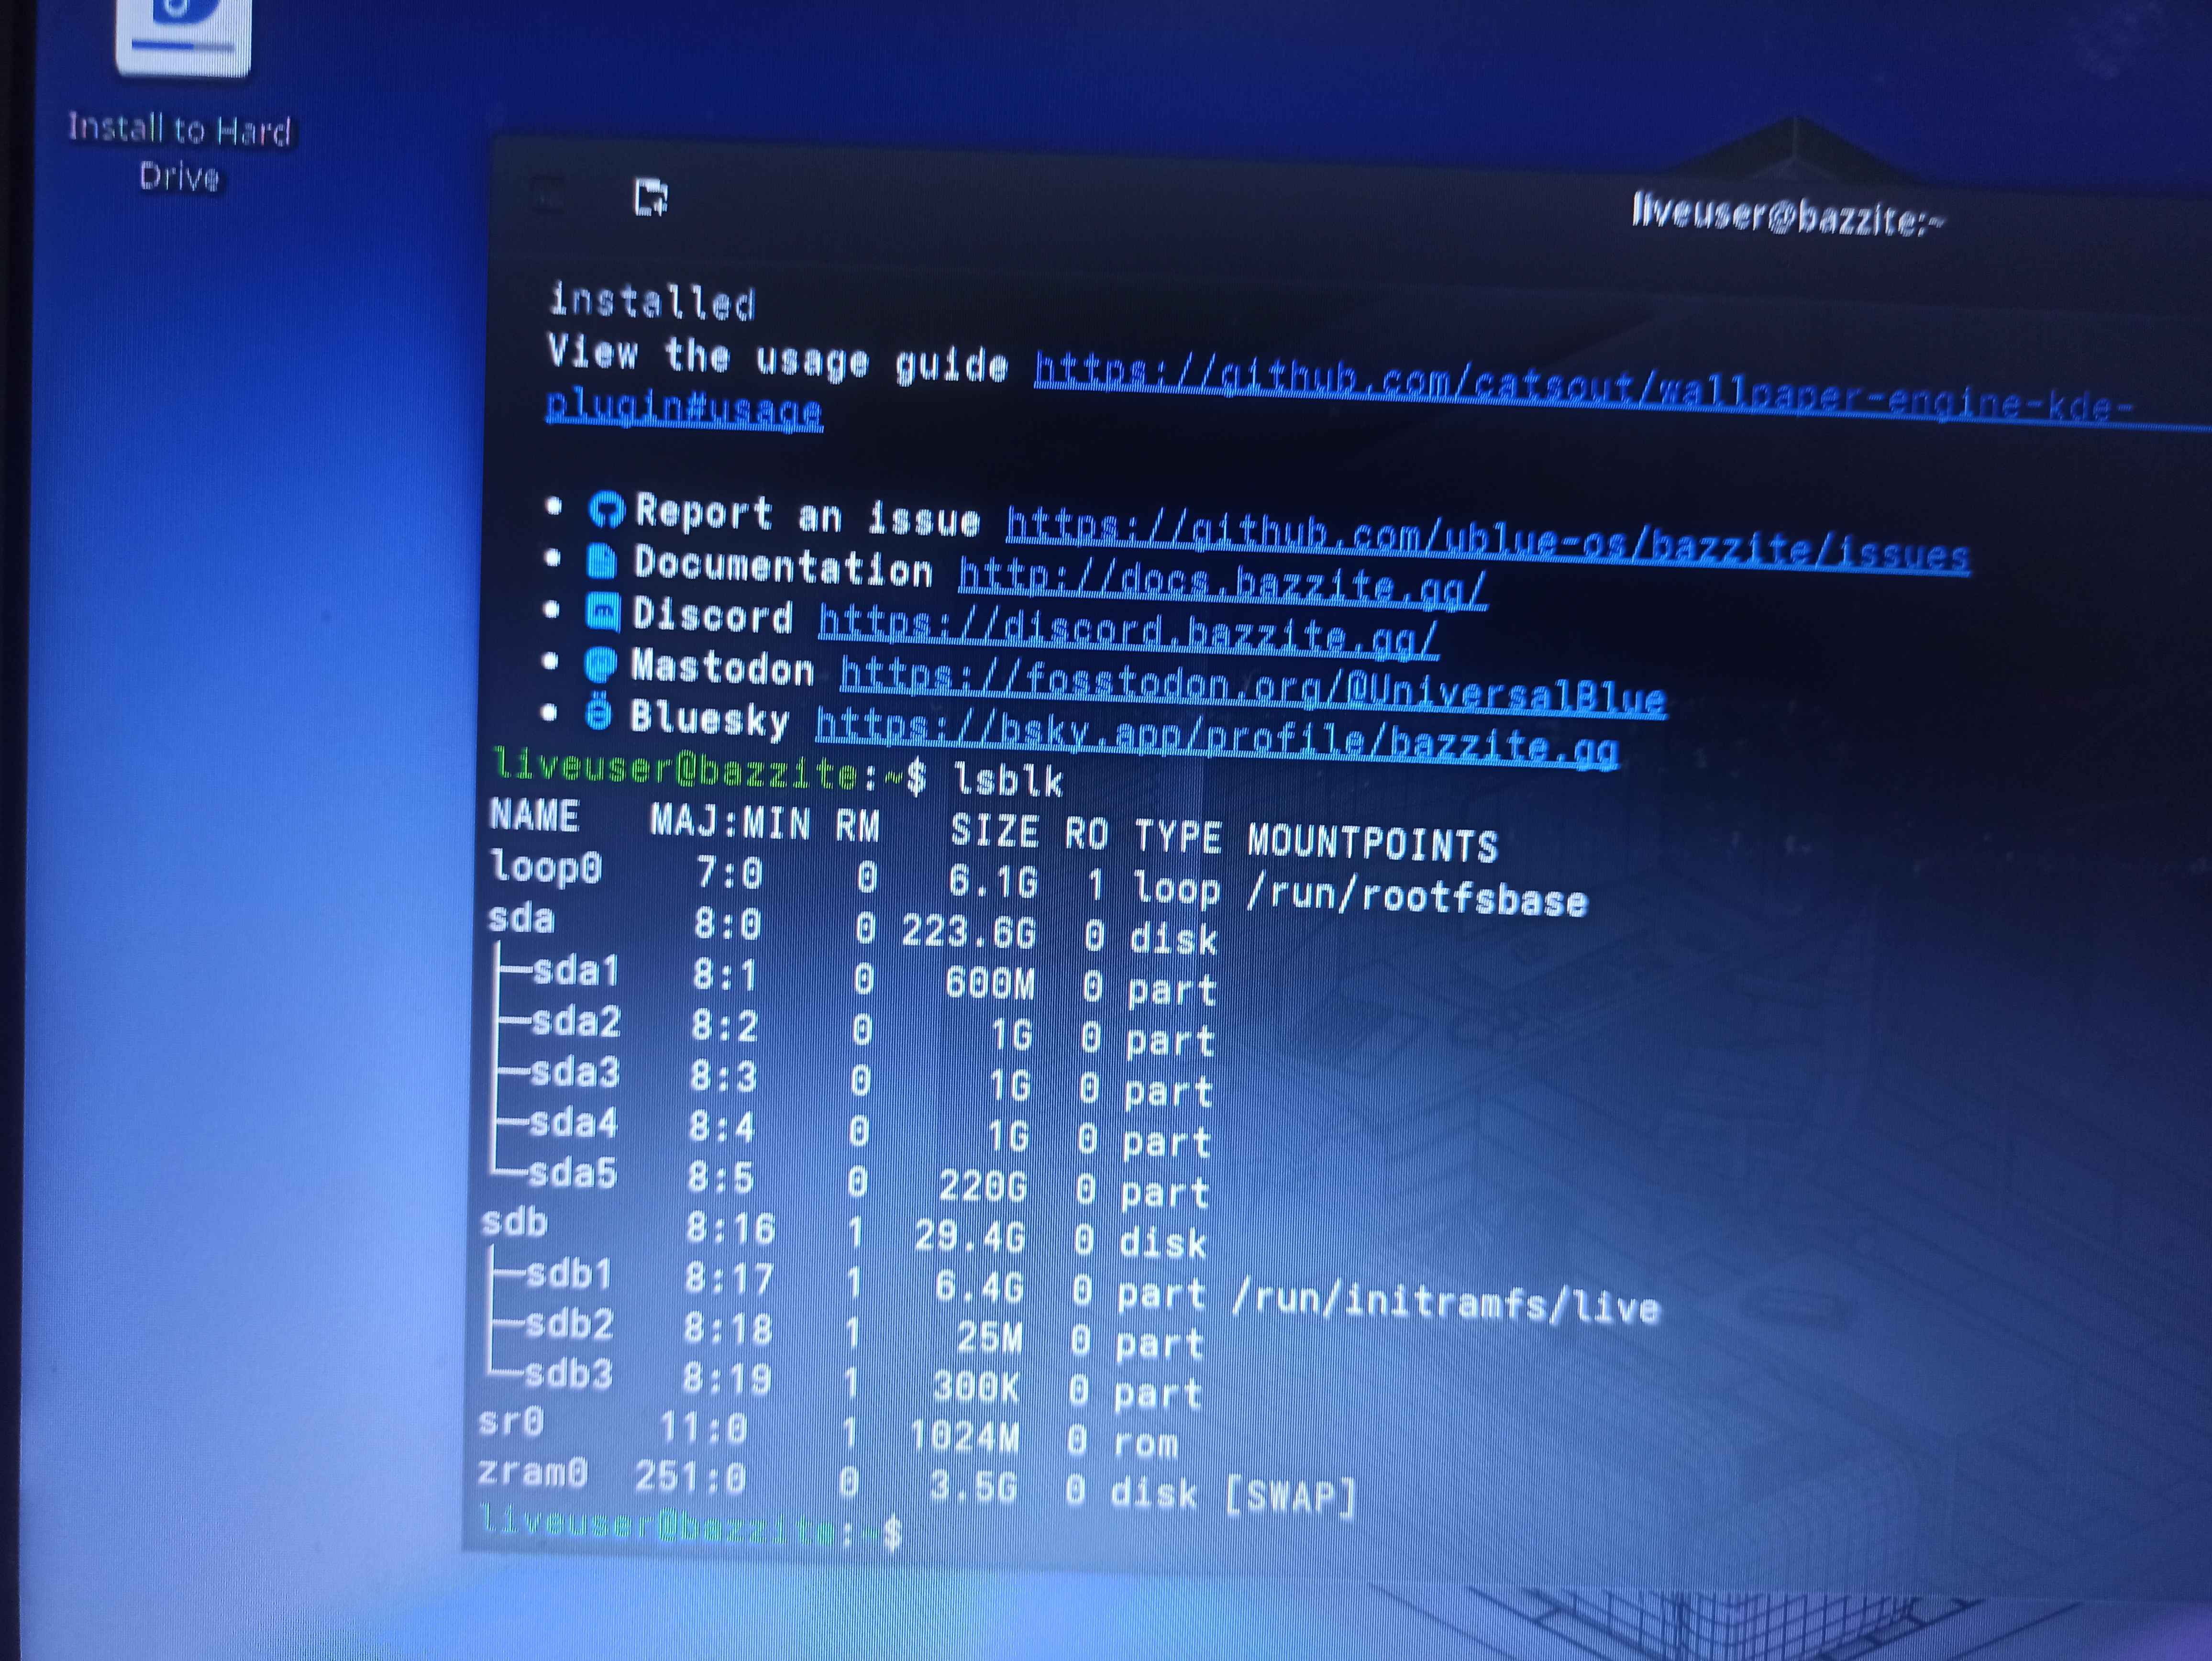
Task: Click the sda4 partition name
Action: point(573,1122)
